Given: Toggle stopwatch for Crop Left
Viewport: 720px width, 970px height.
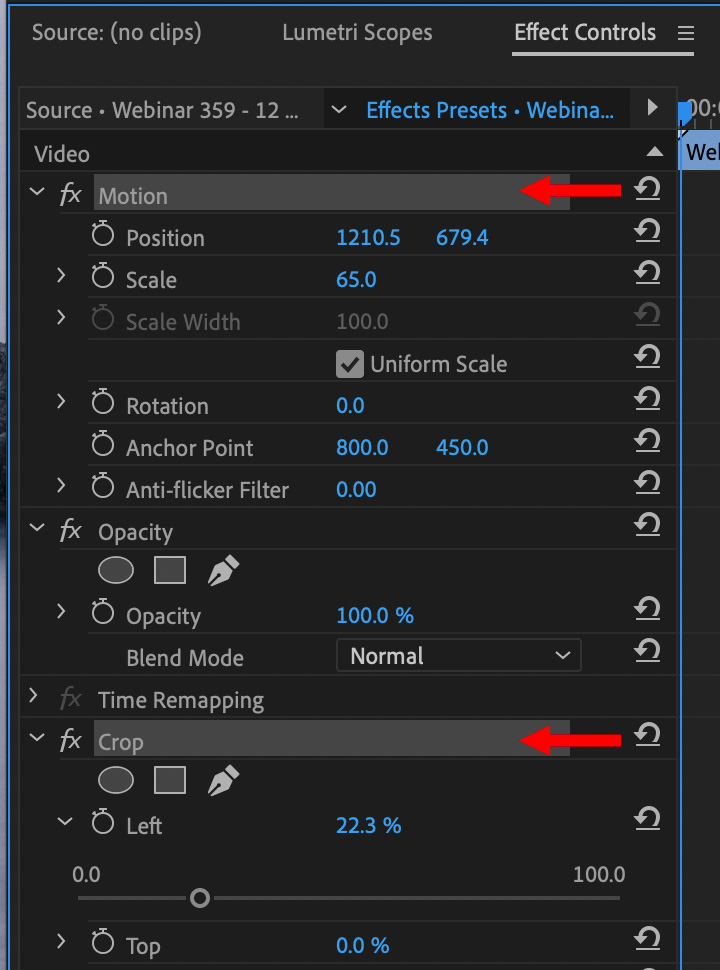Looking at the screenshot, I should (x=103, y=824).
